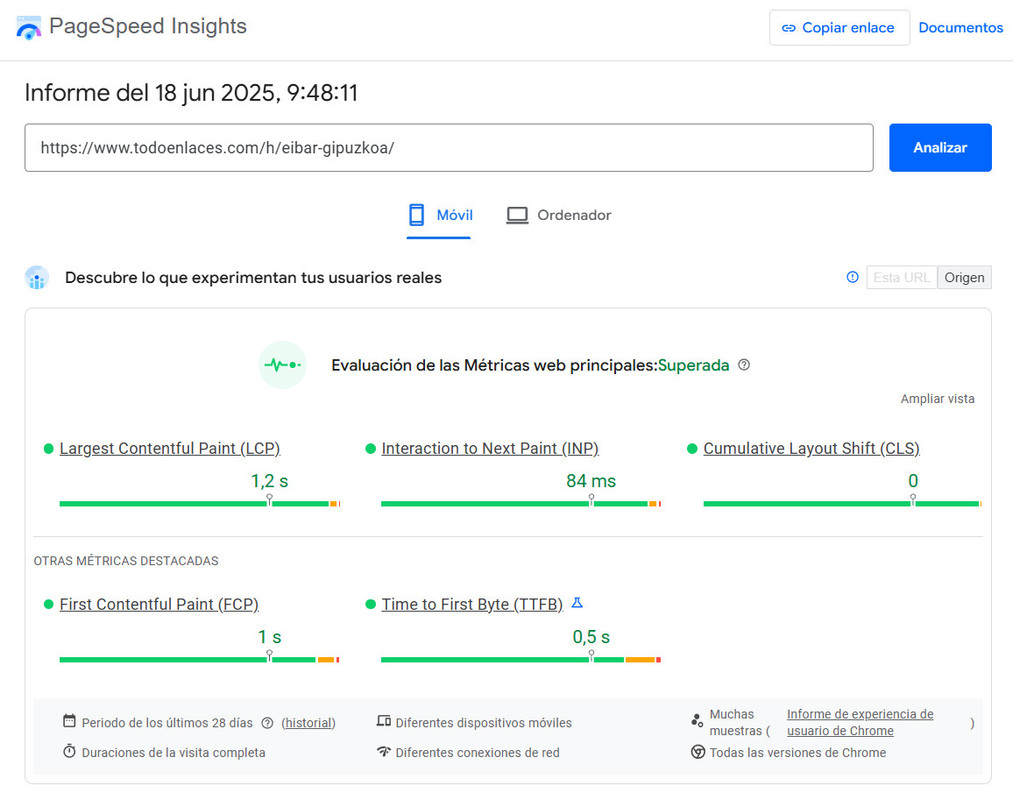Open Interaction to Next Paint (INP) link
Screen dimensions: 1013x800
click(490, 448)
